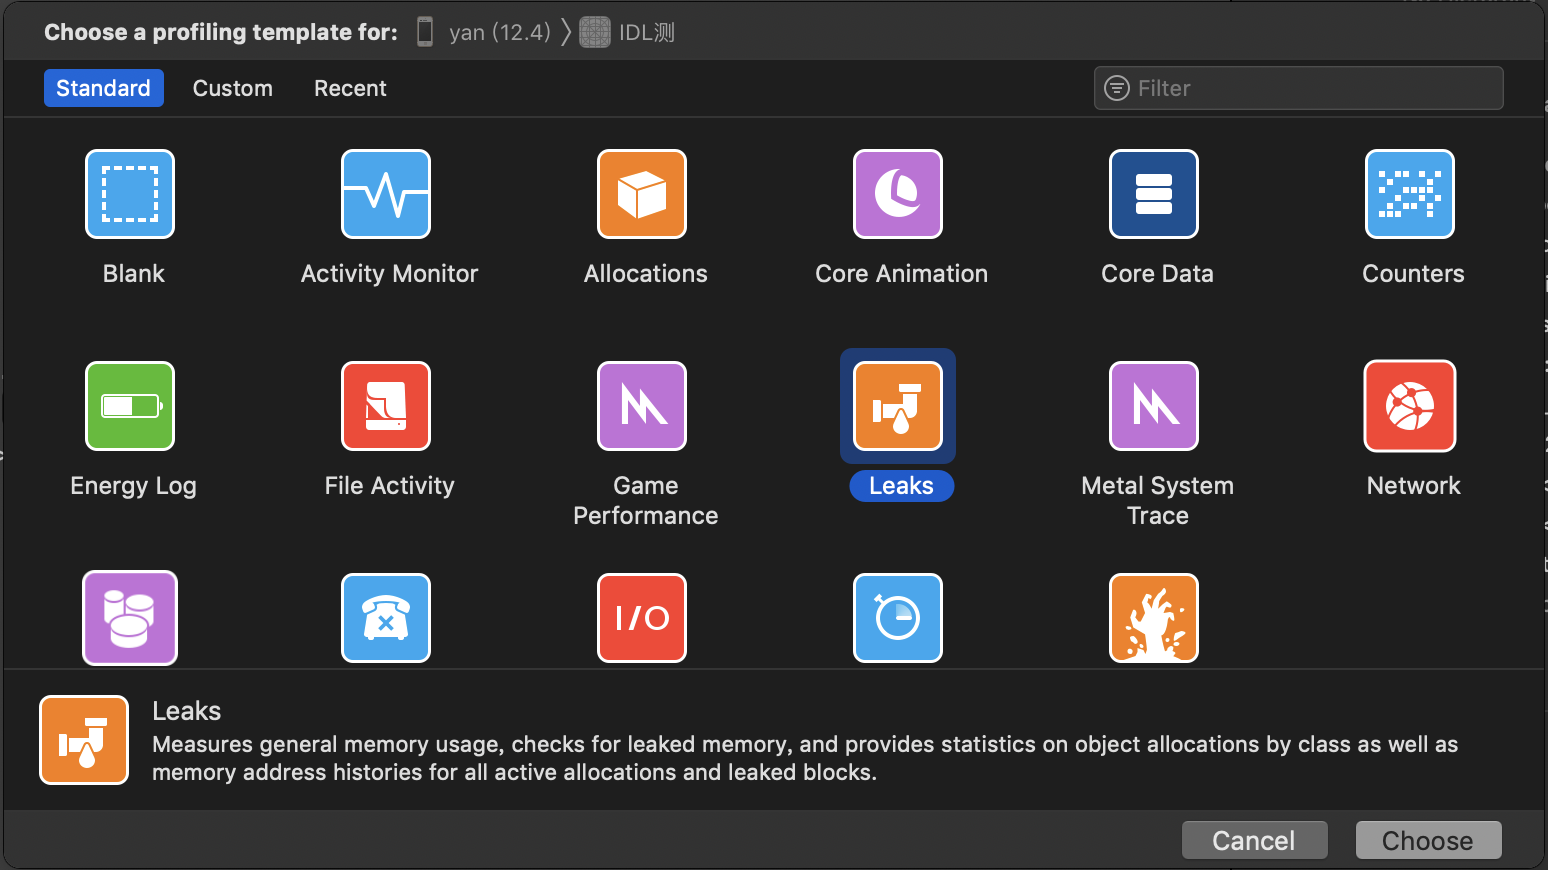Viewport: 1548px width, 870px height.
Task: Switch to the Recent tab
Action: tap(350, 88)
